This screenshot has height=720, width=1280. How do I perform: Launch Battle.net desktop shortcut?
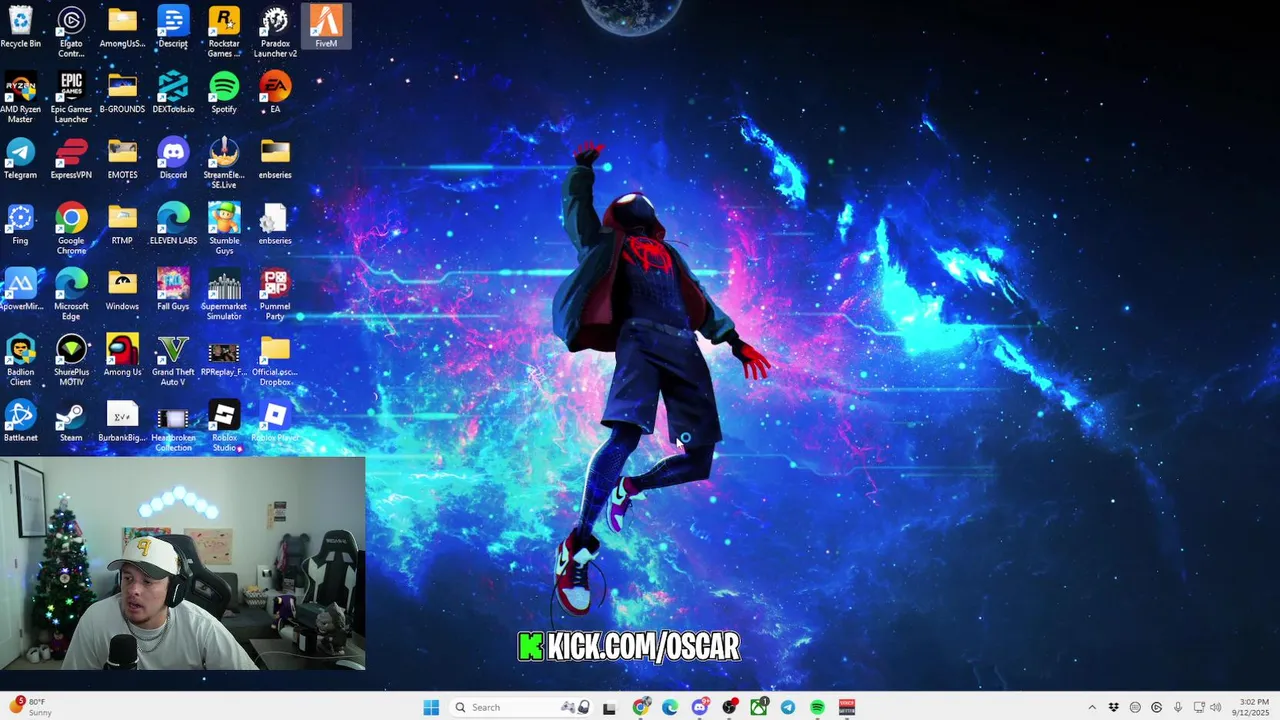click(21, 422)
